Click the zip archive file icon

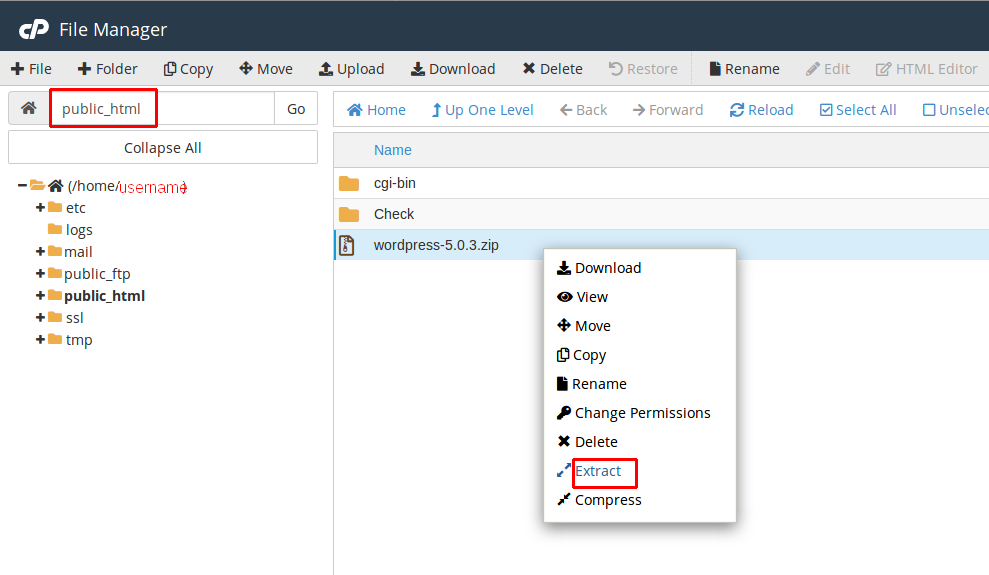coord(346,245)
